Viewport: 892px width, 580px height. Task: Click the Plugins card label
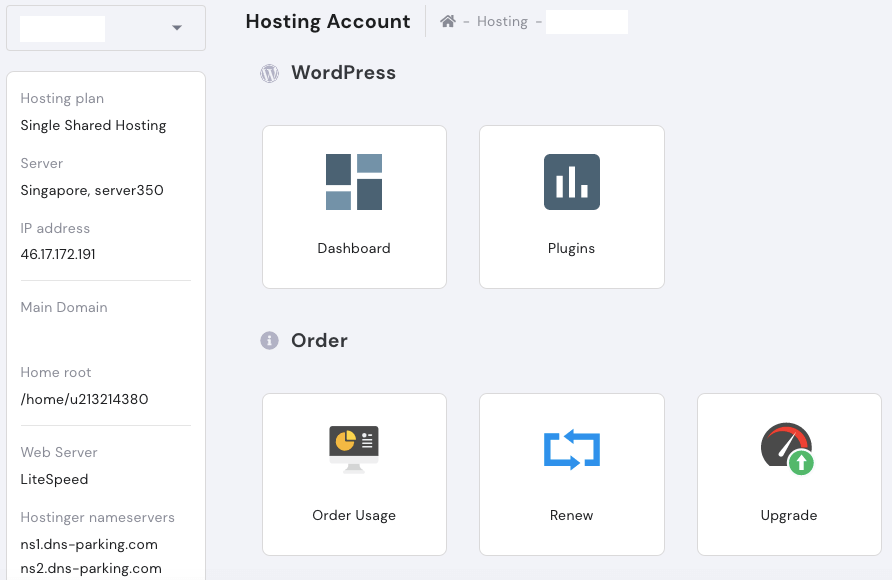tap(572, 249)
